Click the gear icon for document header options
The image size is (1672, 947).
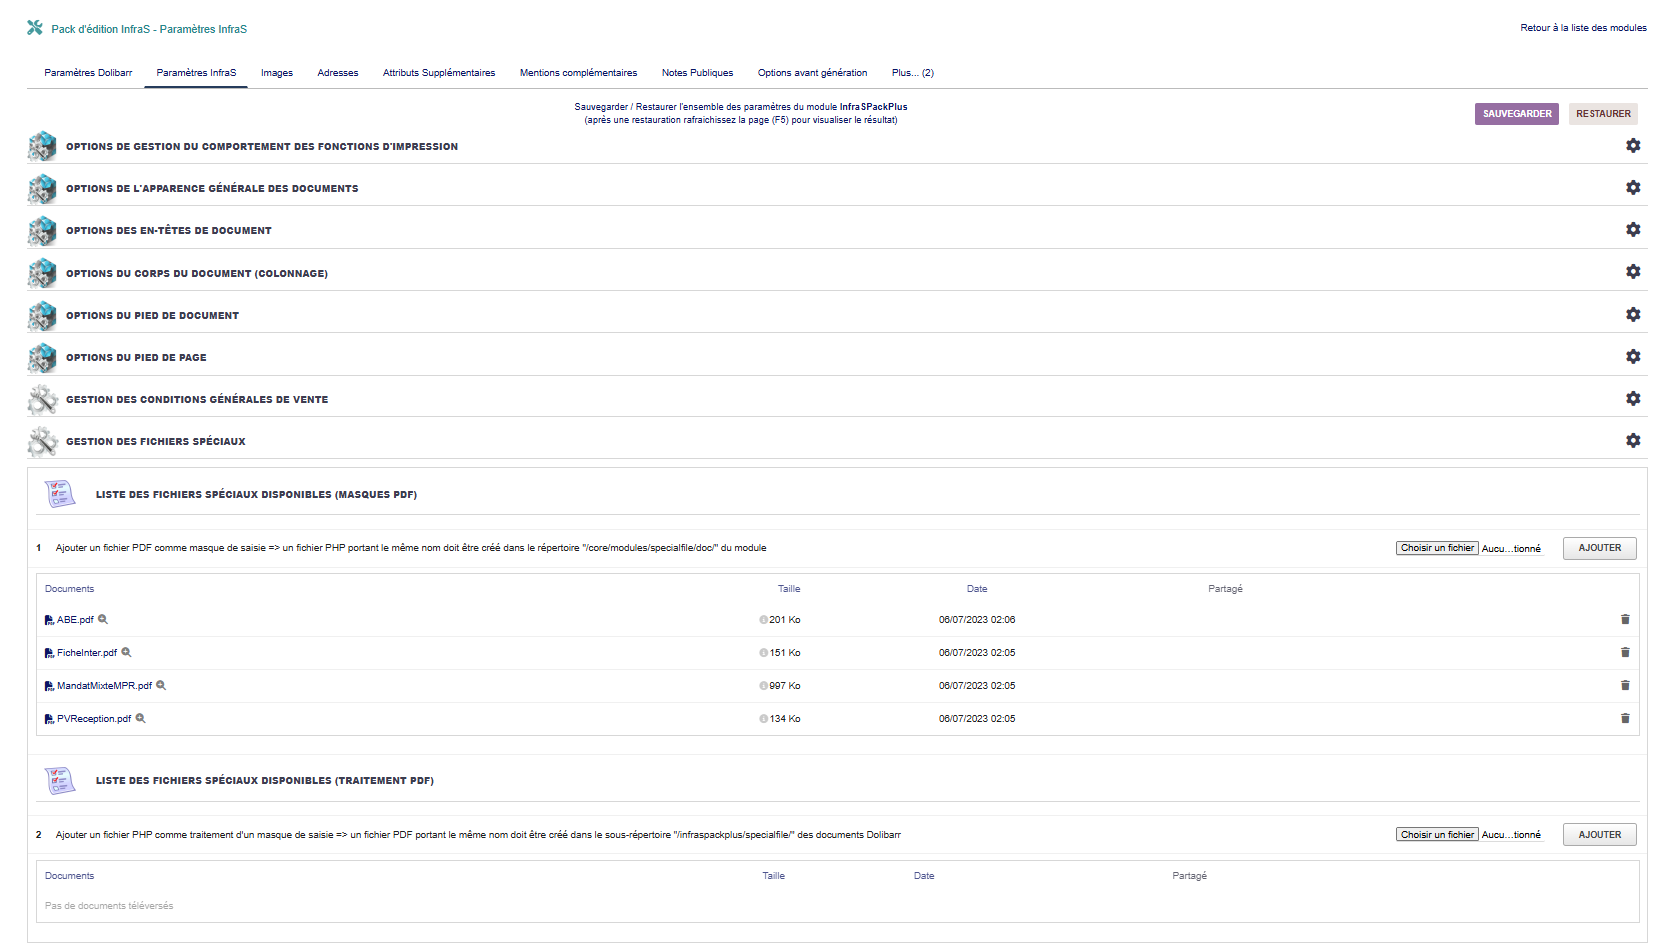tap(1633, 230)
